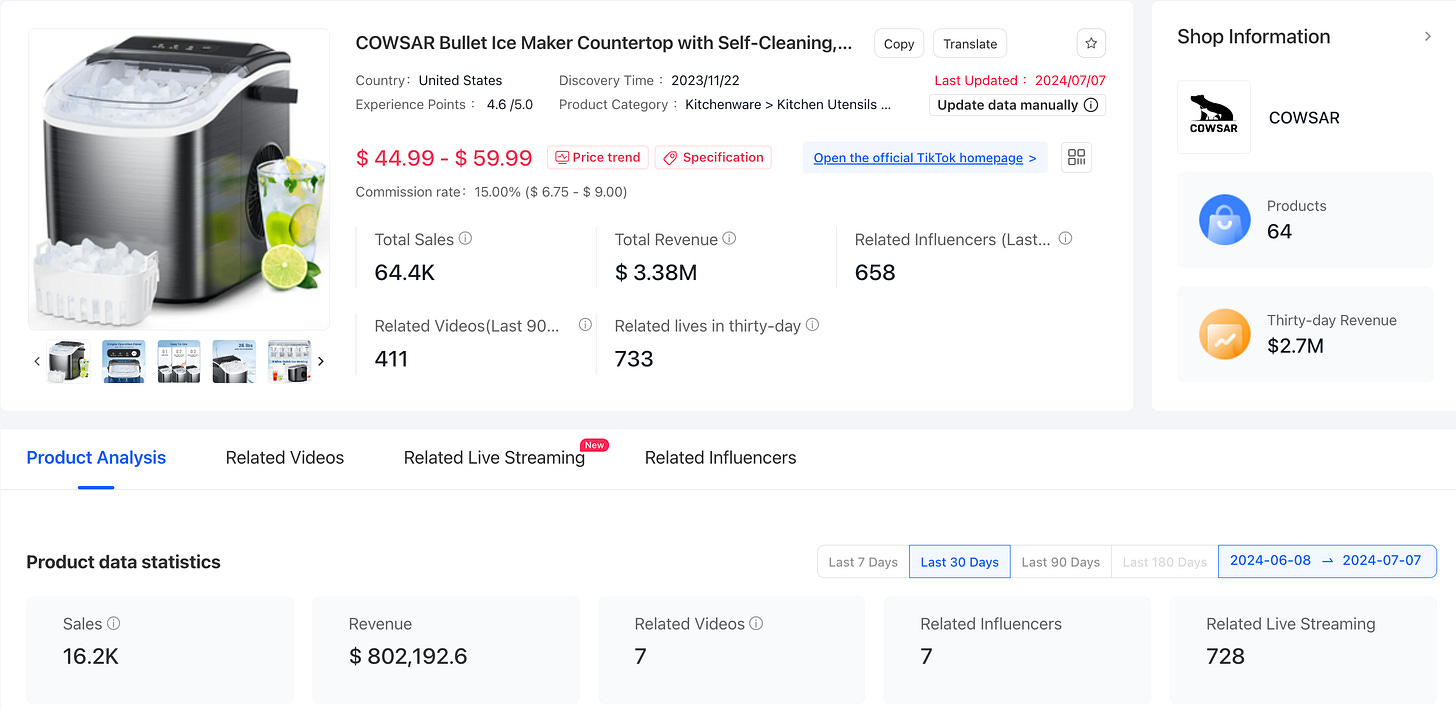Switch to Related Influencers tab

(x=721, y=458)
